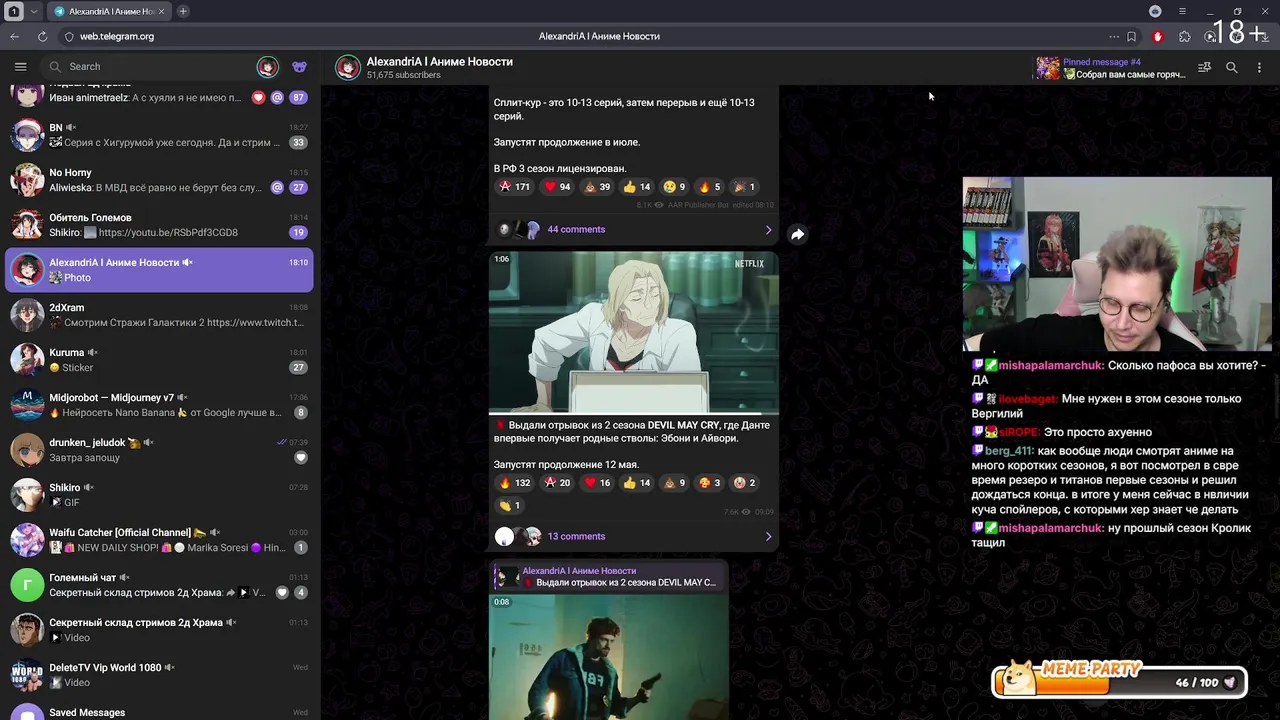Bookmark the page in address bar
The width and height of the screenshot is (1280, 720).
(1131, 36)
